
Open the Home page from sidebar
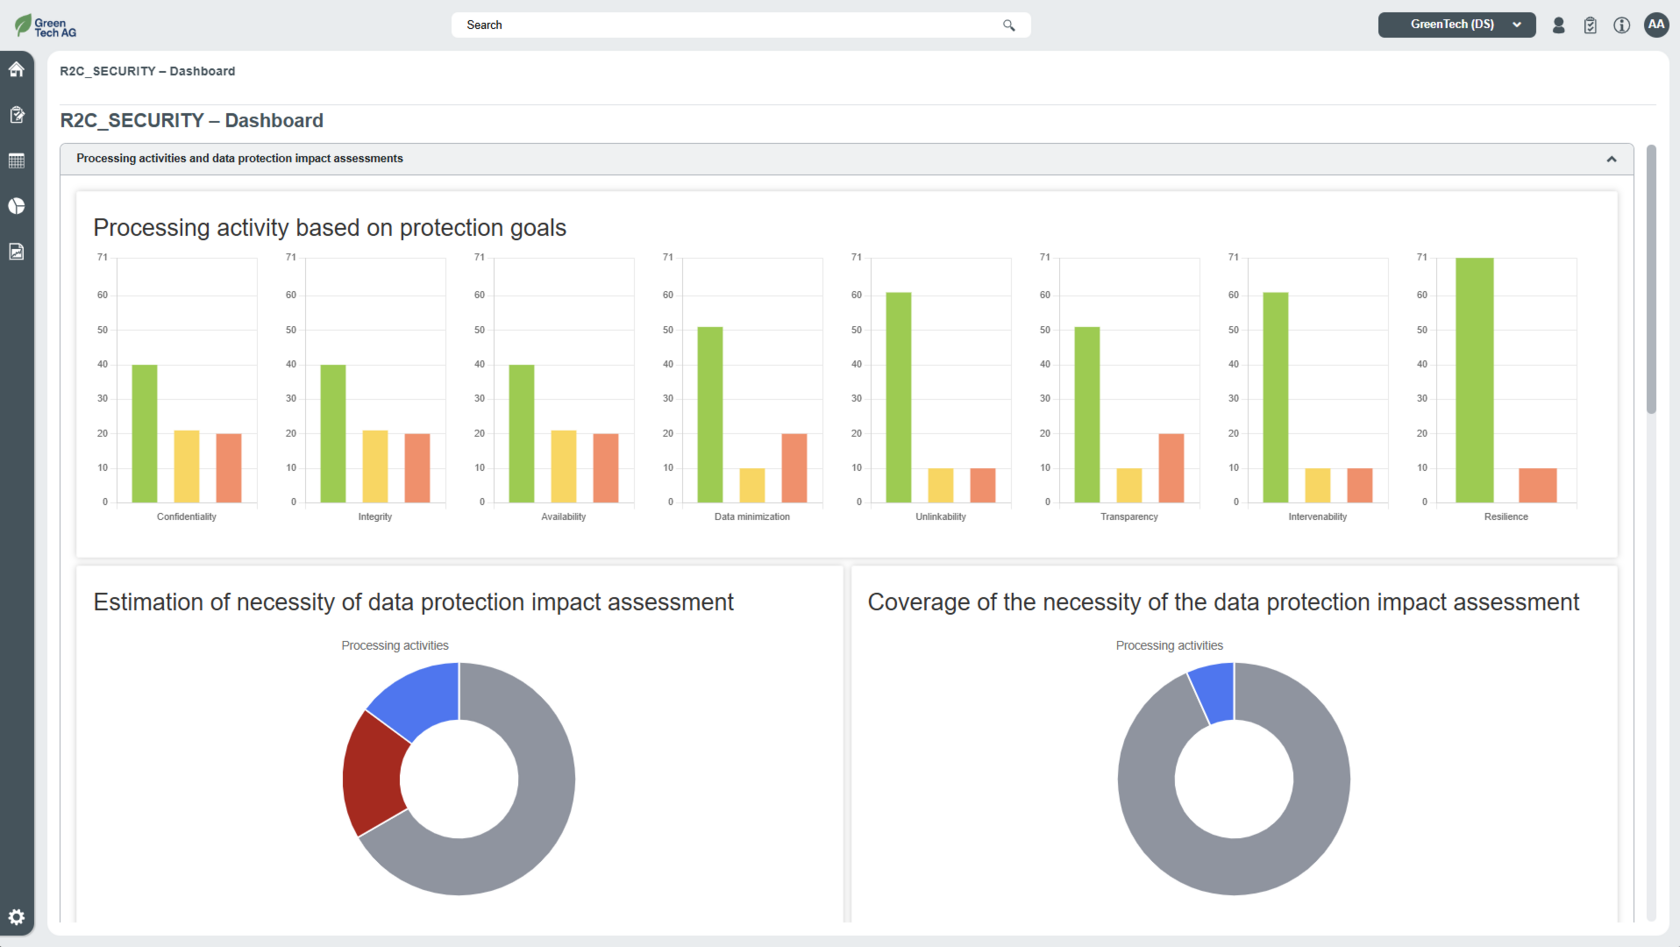(x=17, y=69)
